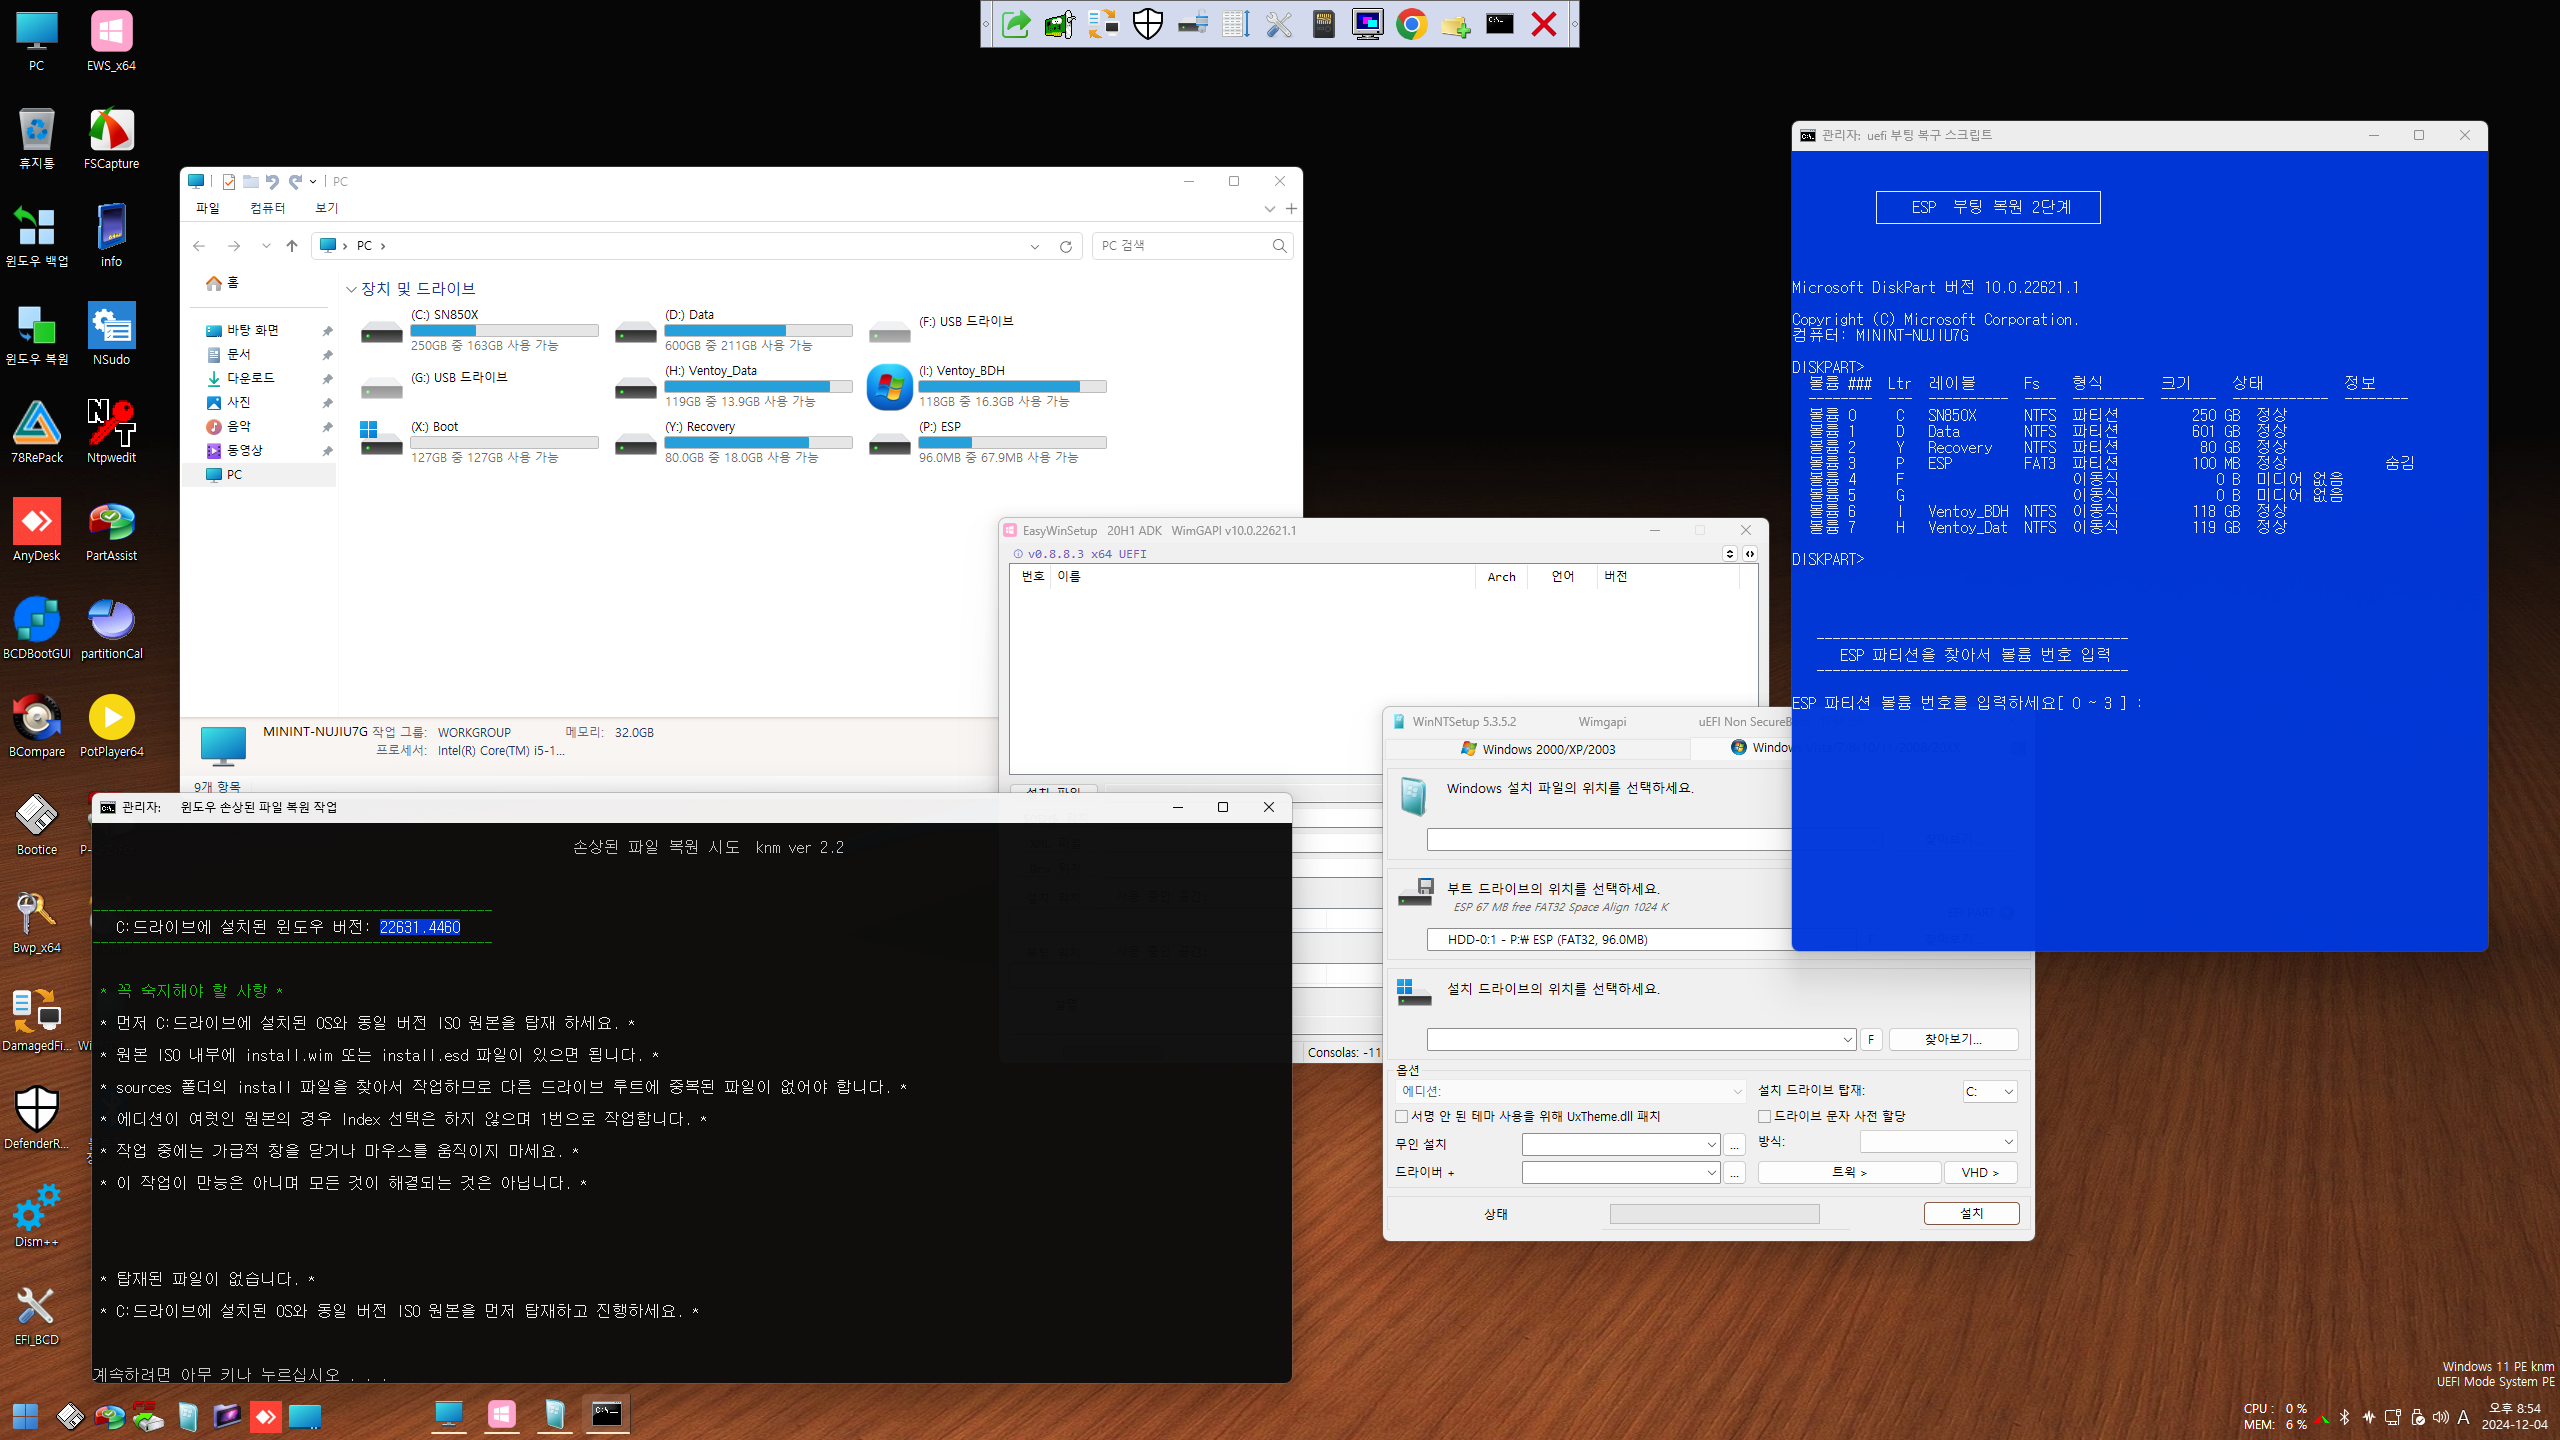Click the Tweaks button in WinNTSetup
This screenshot has height=1440, width=2560.
coord(1849,1172)
